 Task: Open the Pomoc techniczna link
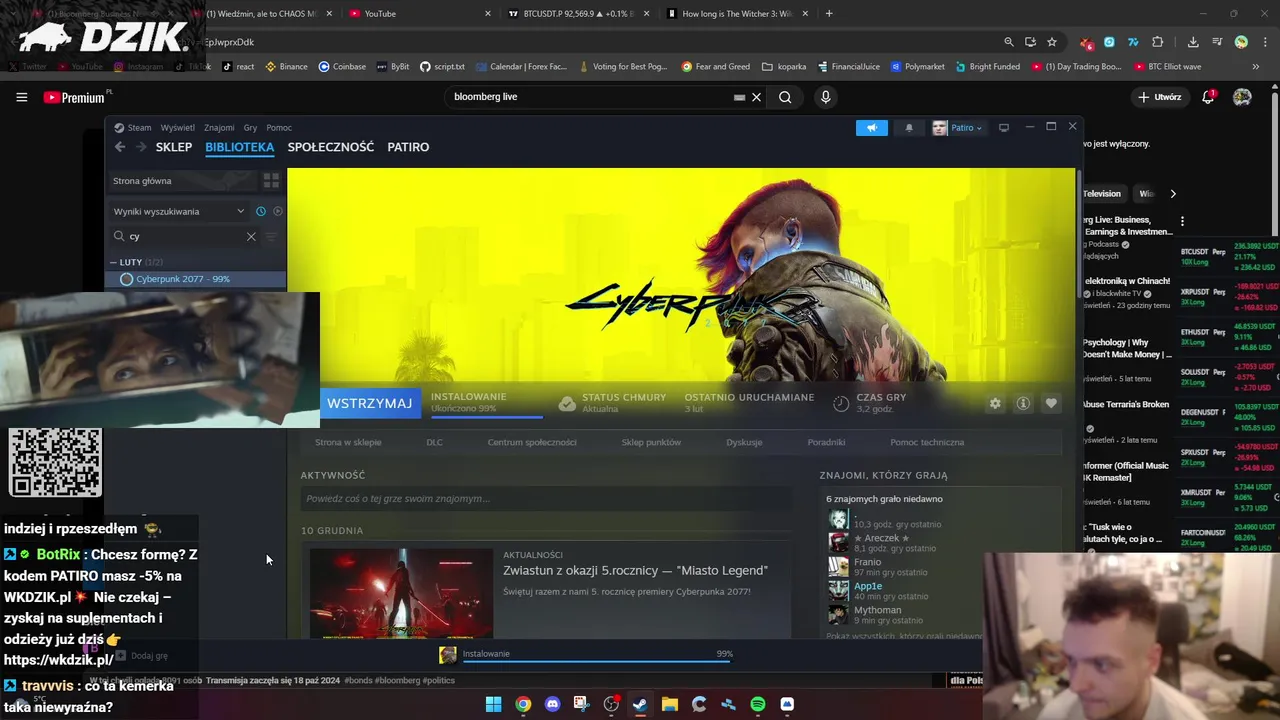tap(927, 442)
